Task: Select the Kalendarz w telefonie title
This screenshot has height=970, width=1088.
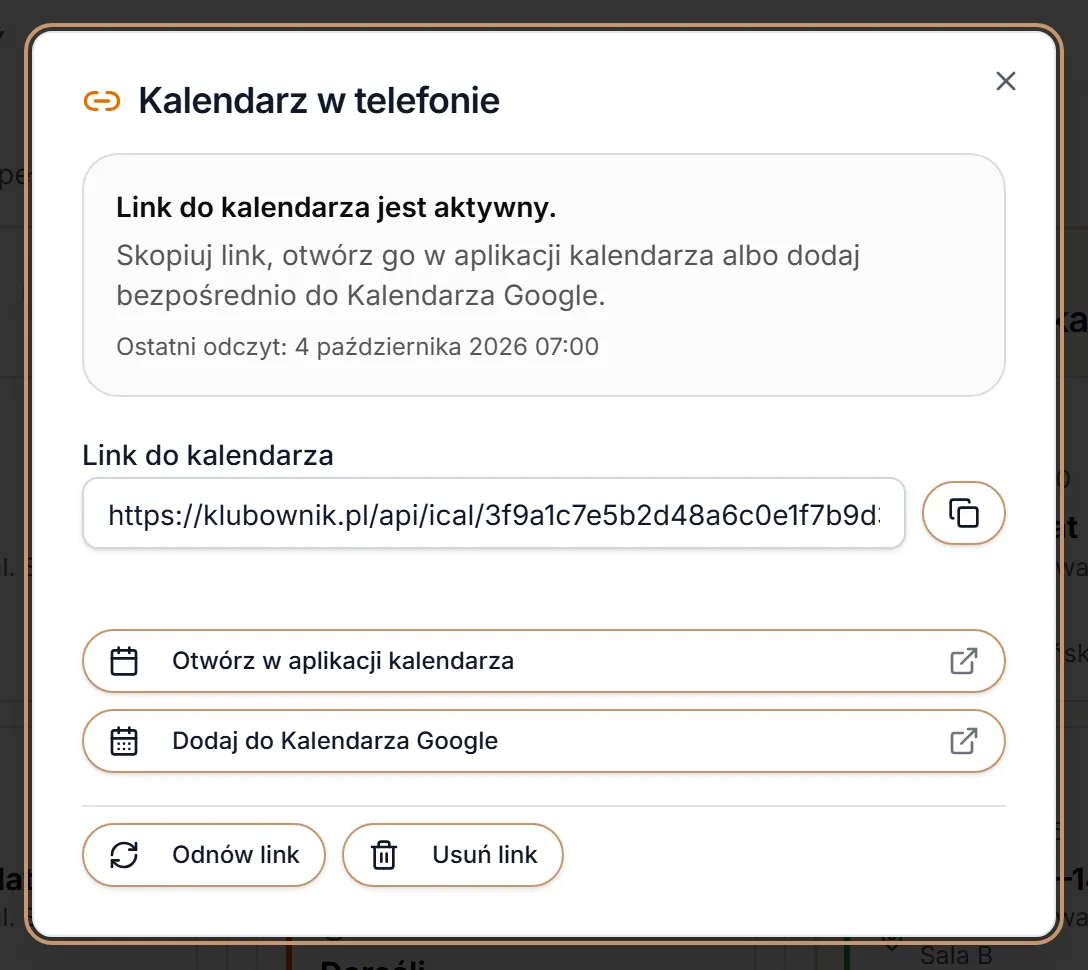Action: pos(318,101)
